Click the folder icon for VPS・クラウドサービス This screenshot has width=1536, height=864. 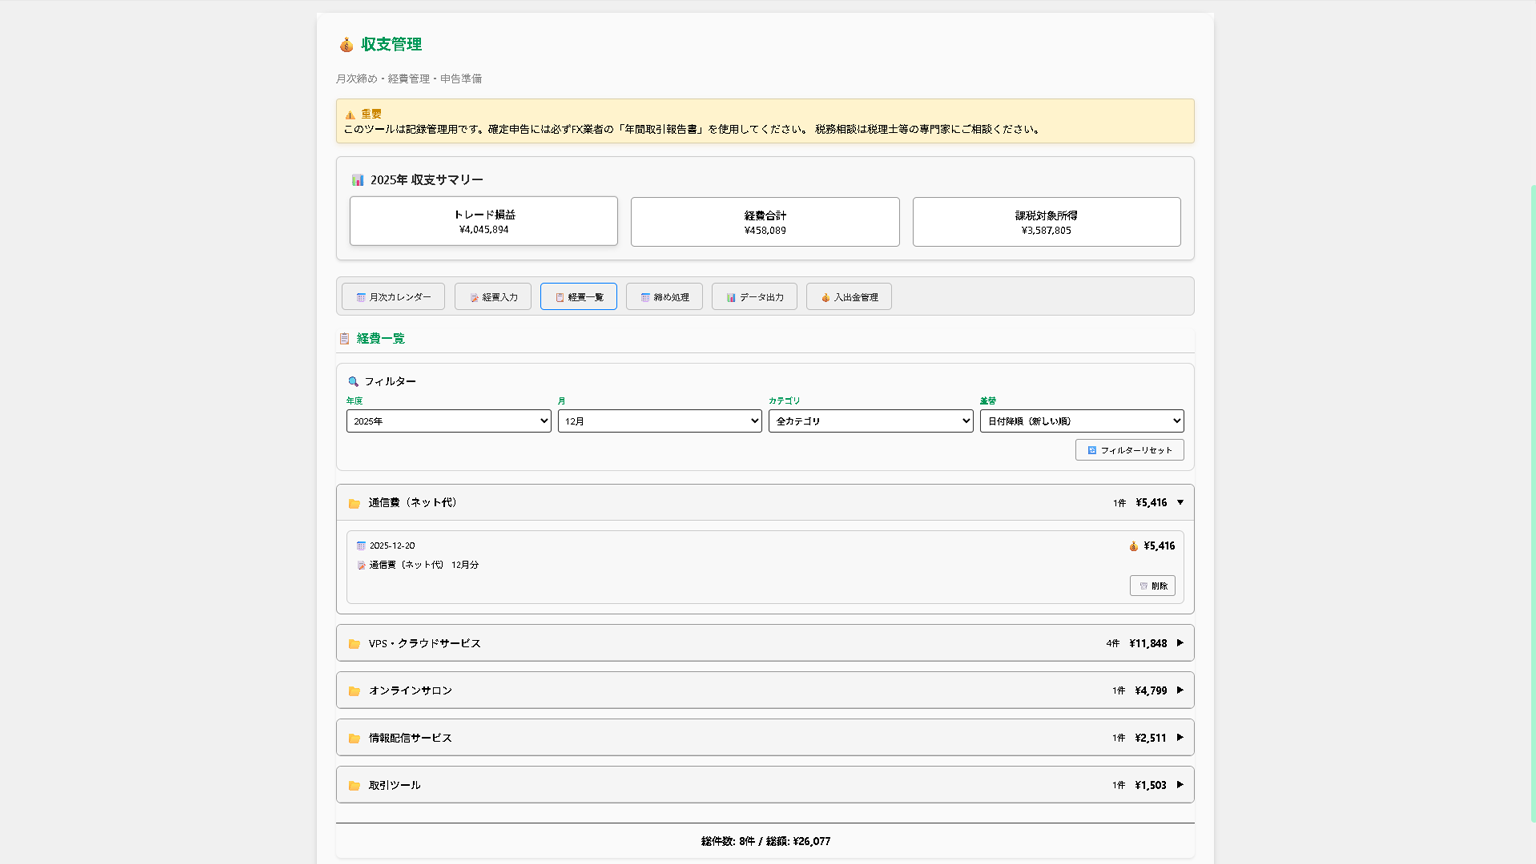pyautogui.click(x=354, y=644)
